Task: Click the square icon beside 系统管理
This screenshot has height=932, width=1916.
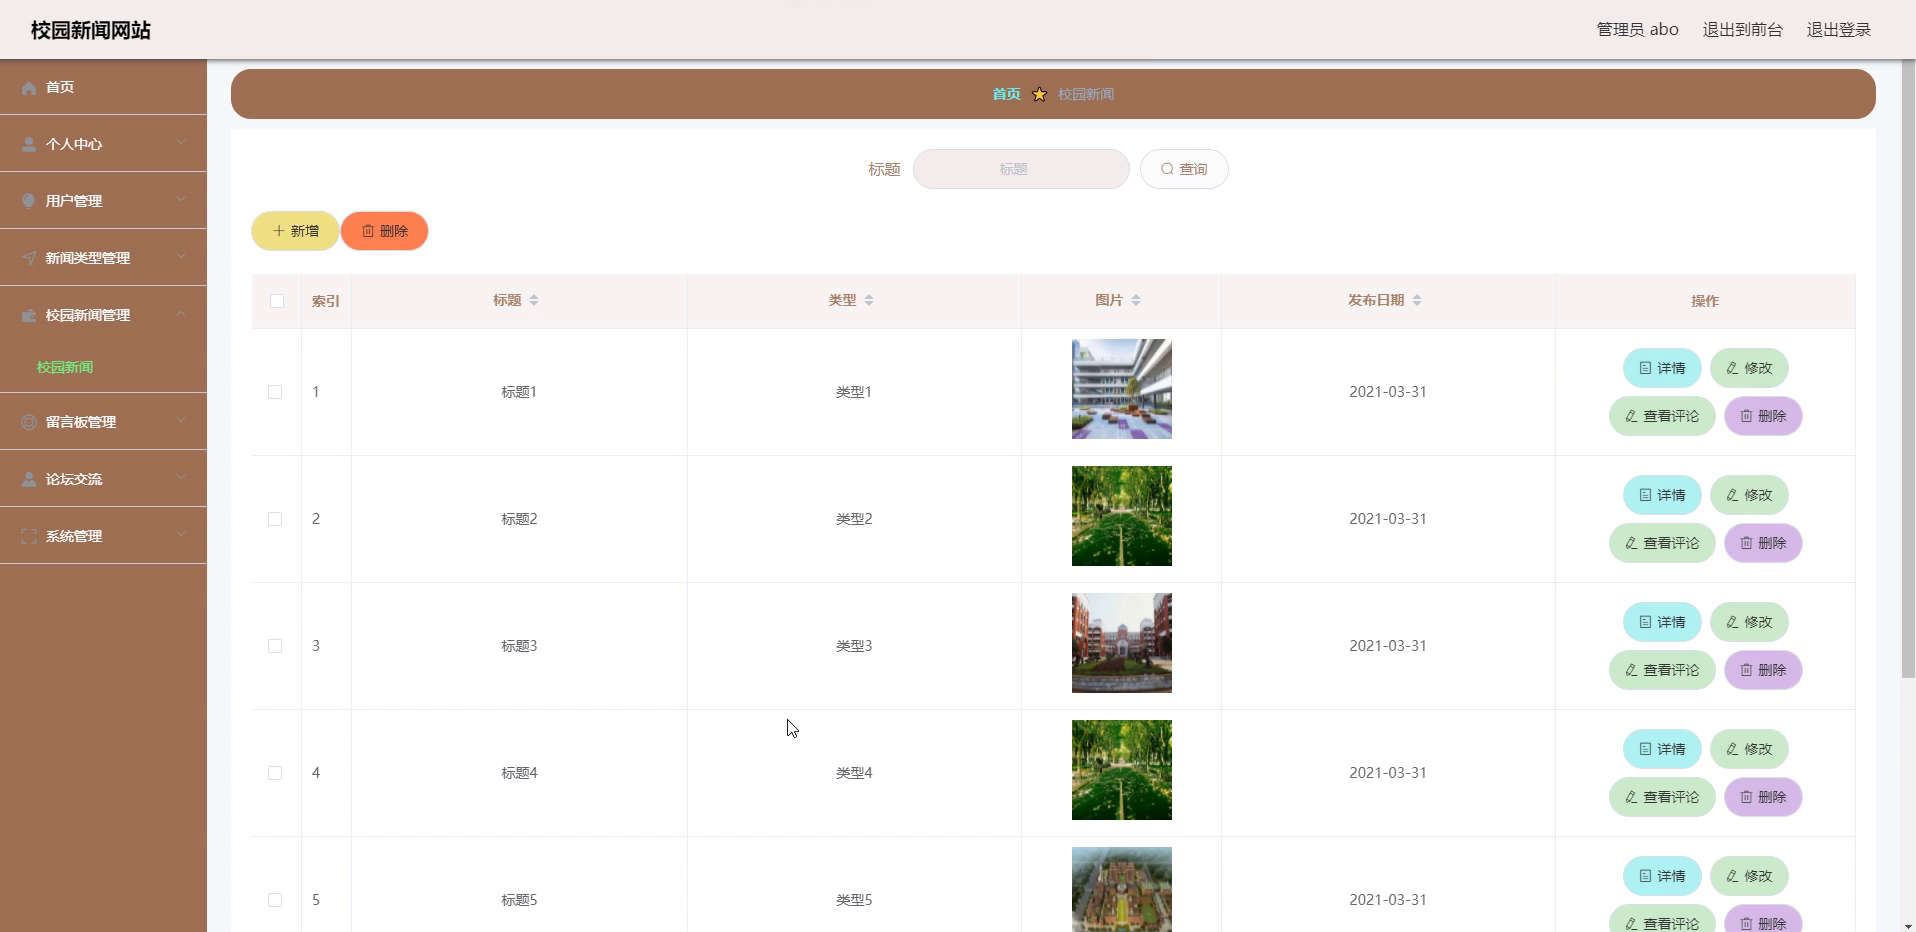Action: (x=29, y=536)
